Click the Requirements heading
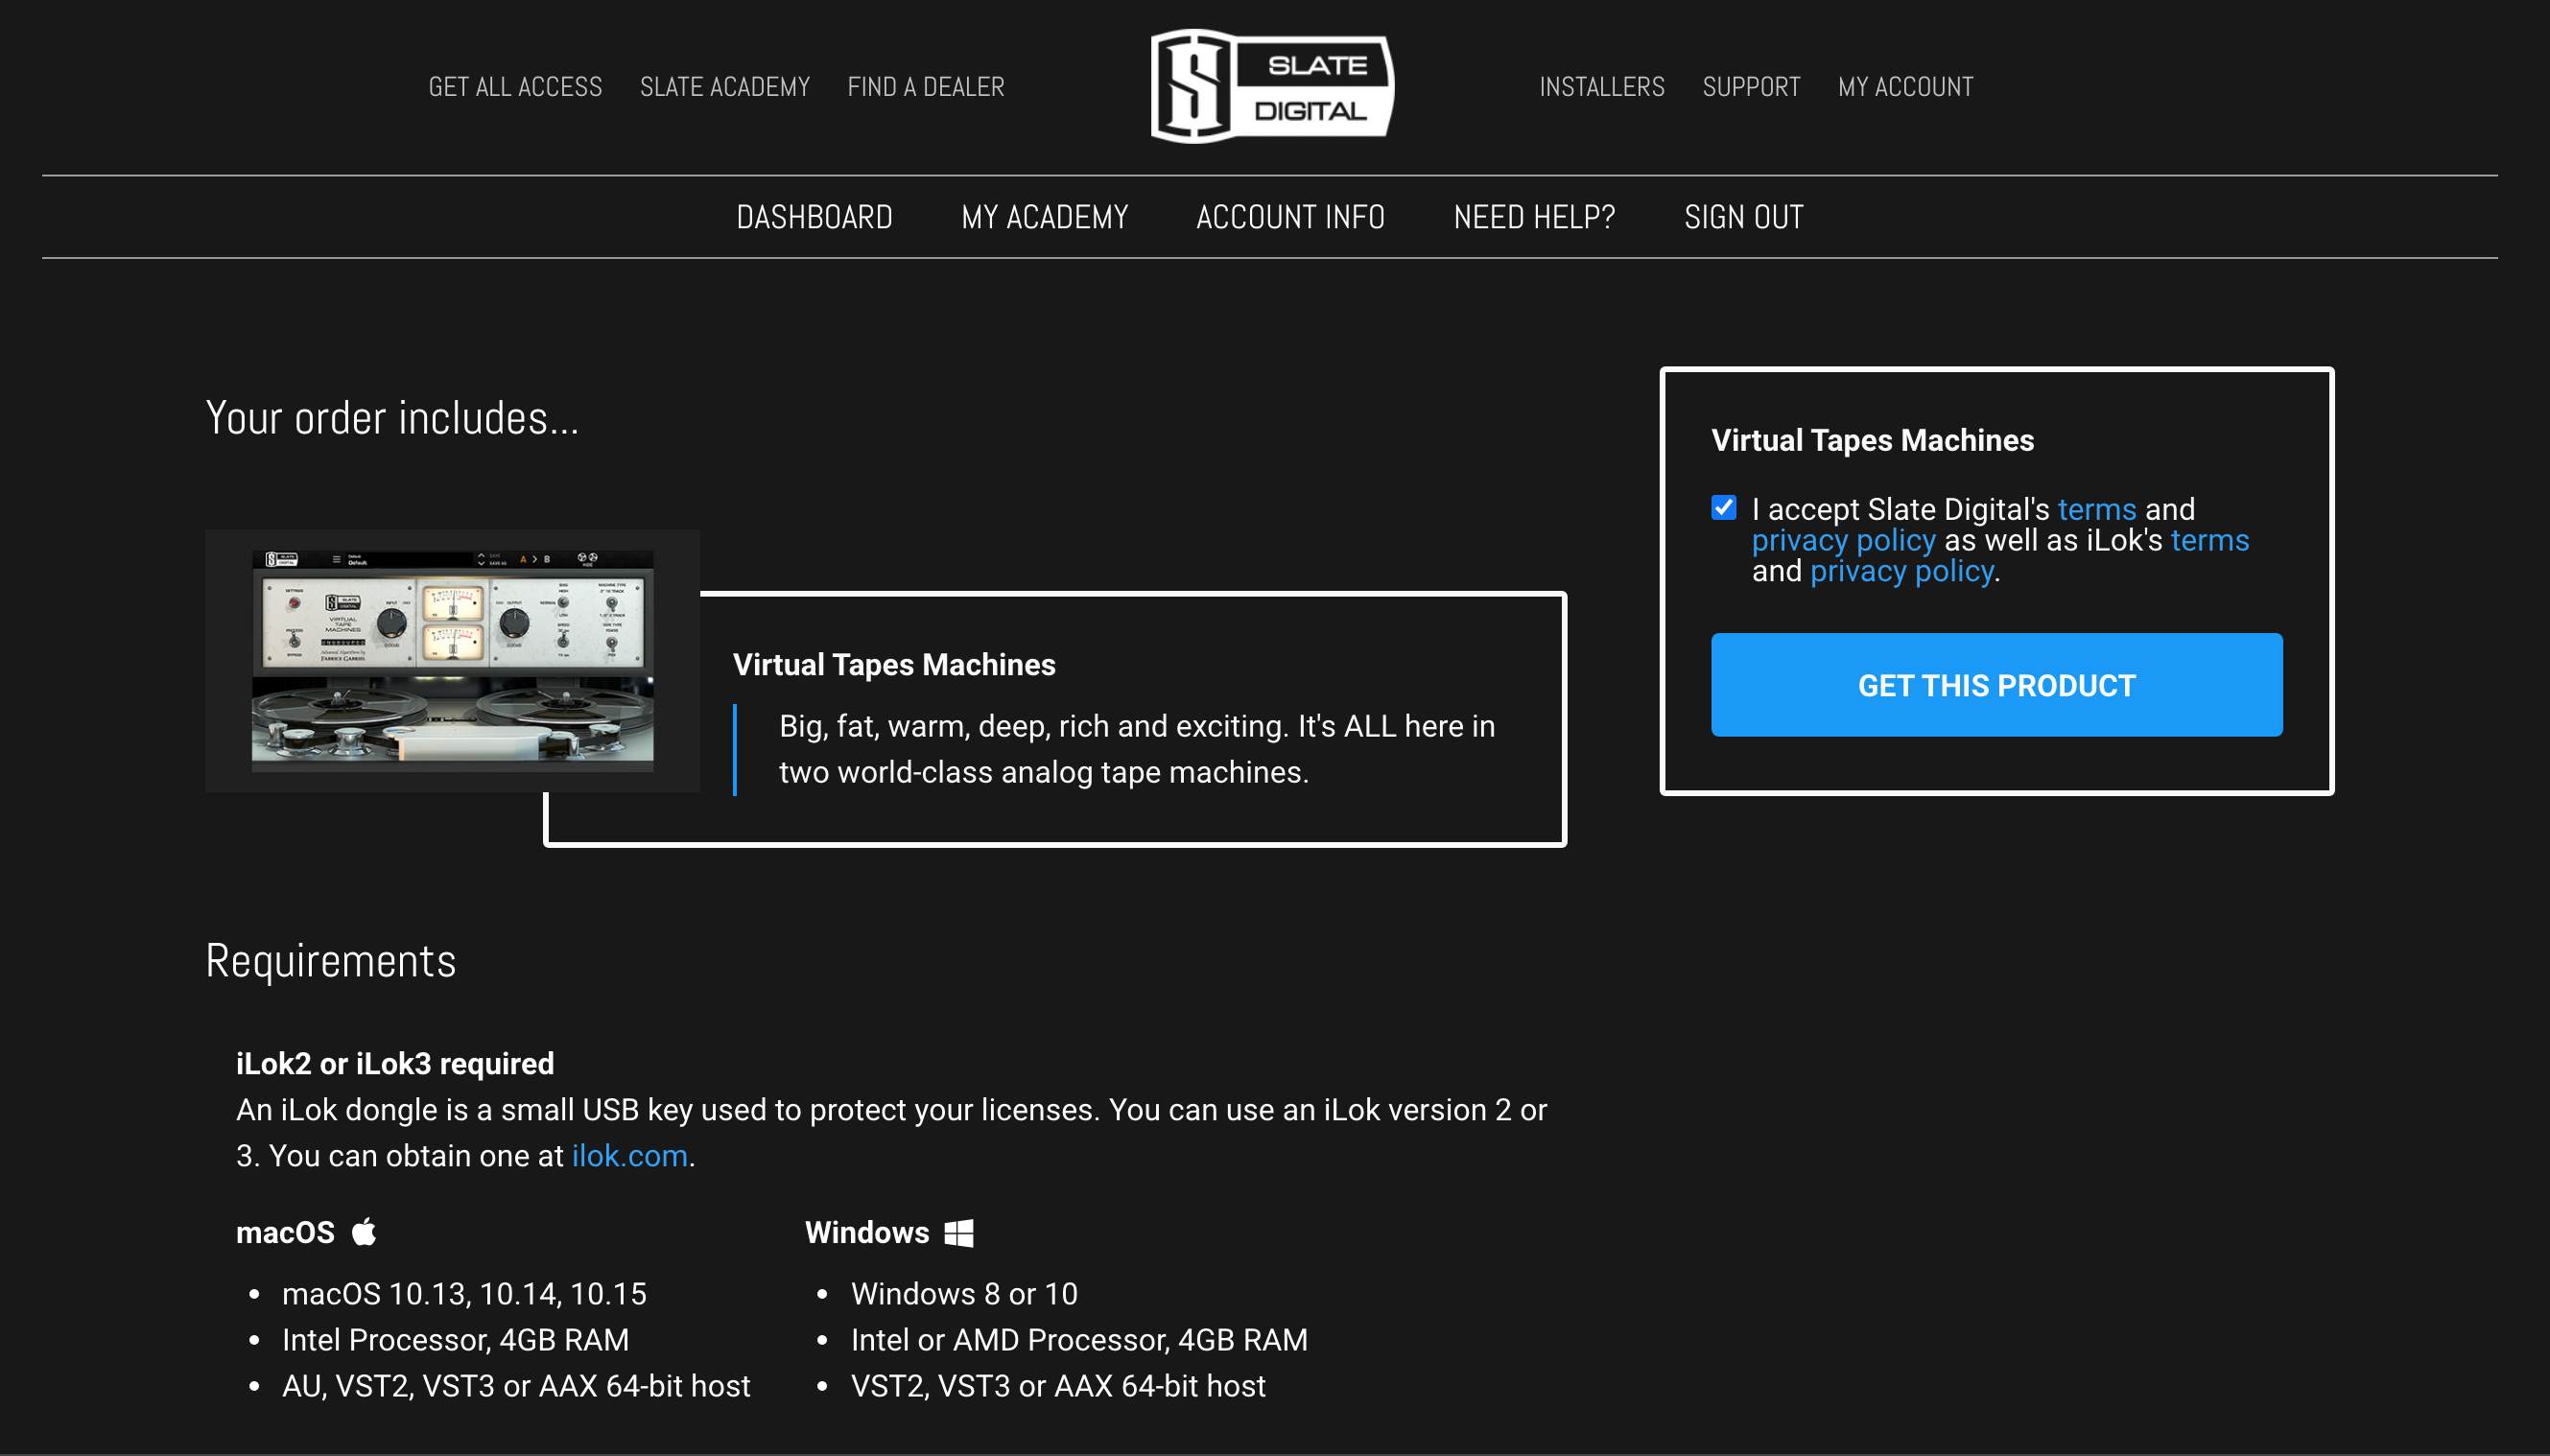The height and width of the screenshot is (1456, 2550). (331, 961)
